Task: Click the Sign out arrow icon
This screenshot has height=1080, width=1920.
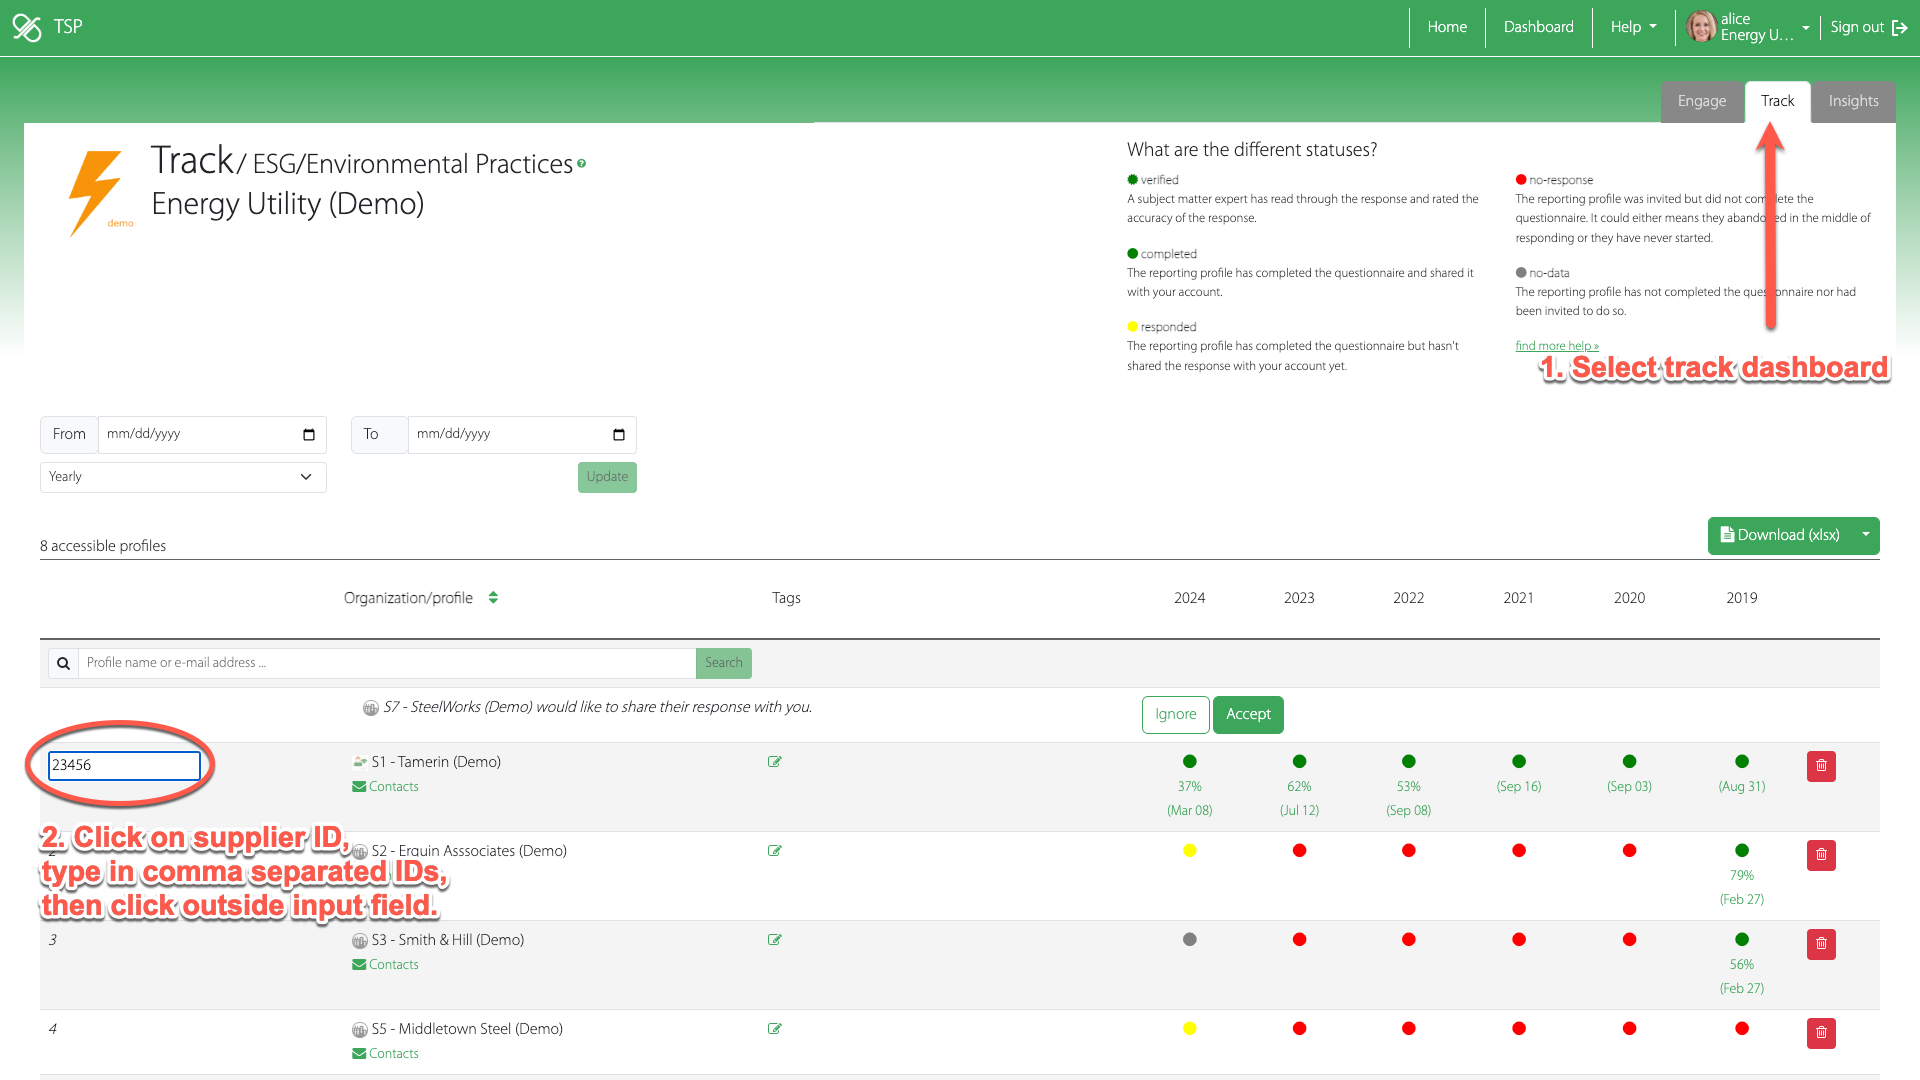Action: (x=1899, y=28)
